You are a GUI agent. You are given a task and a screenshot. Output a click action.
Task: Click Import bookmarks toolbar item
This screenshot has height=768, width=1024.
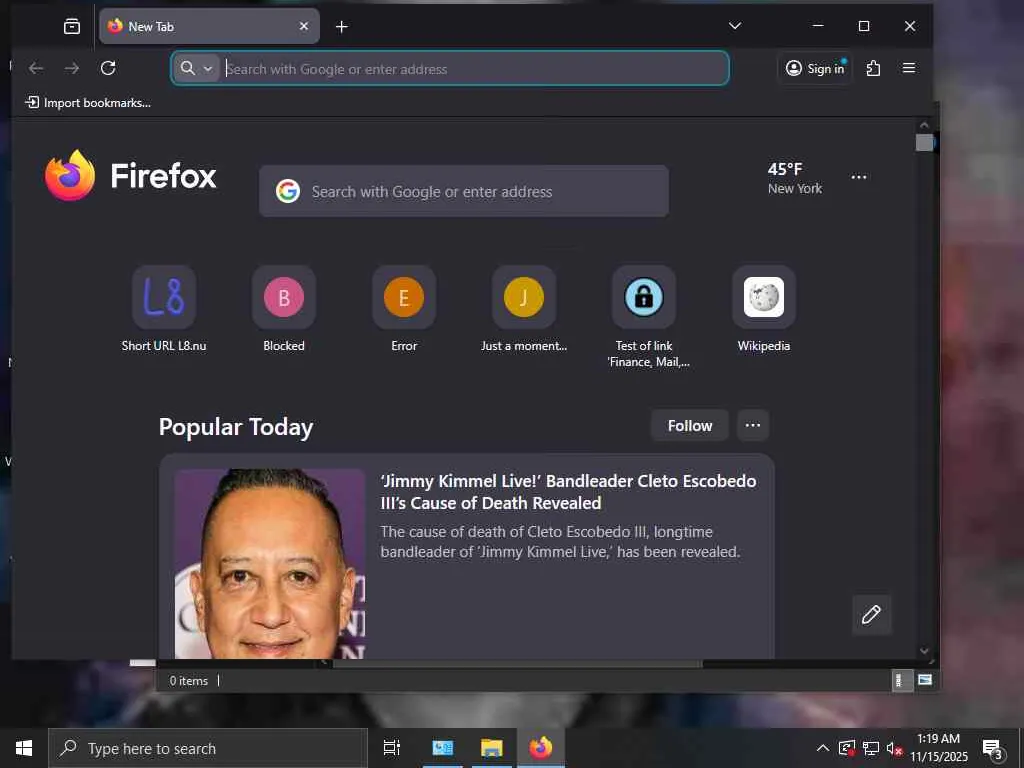[88, 103]
